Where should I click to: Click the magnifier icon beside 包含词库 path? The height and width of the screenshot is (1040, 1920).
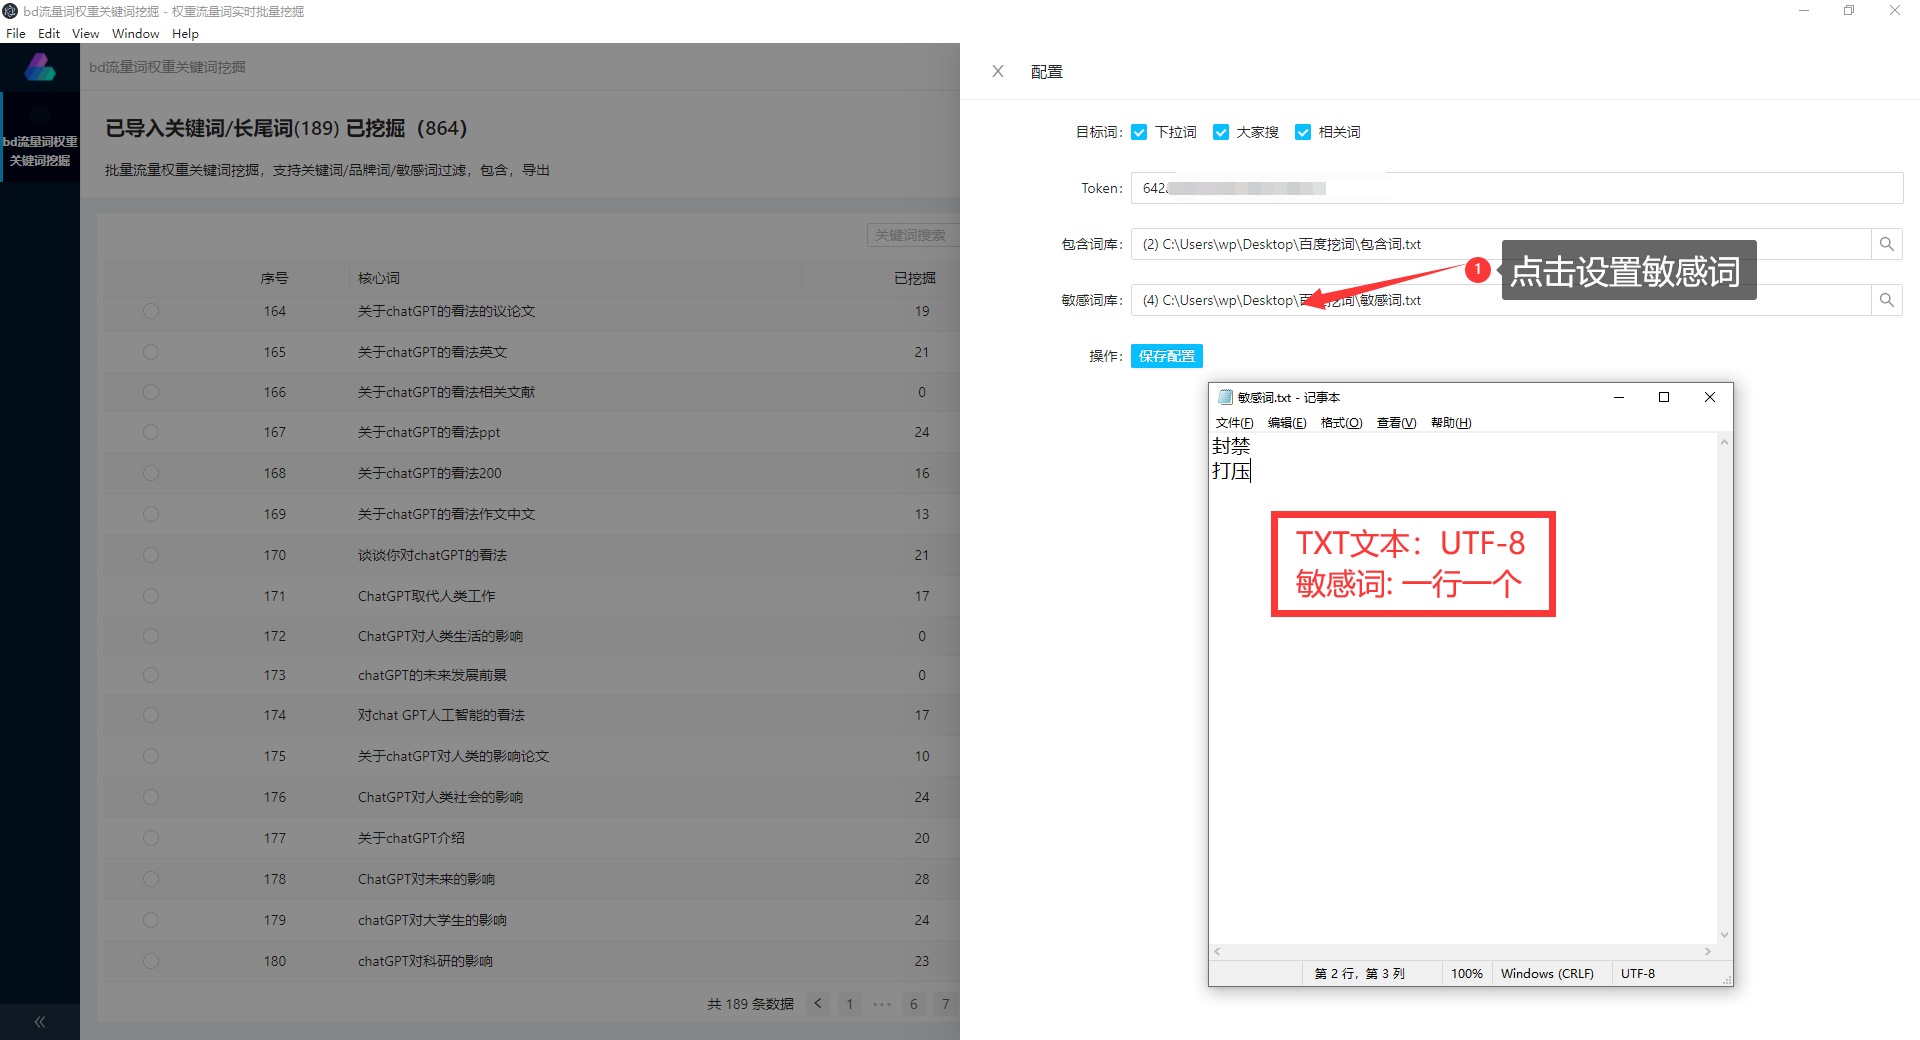pos(1886,243)
